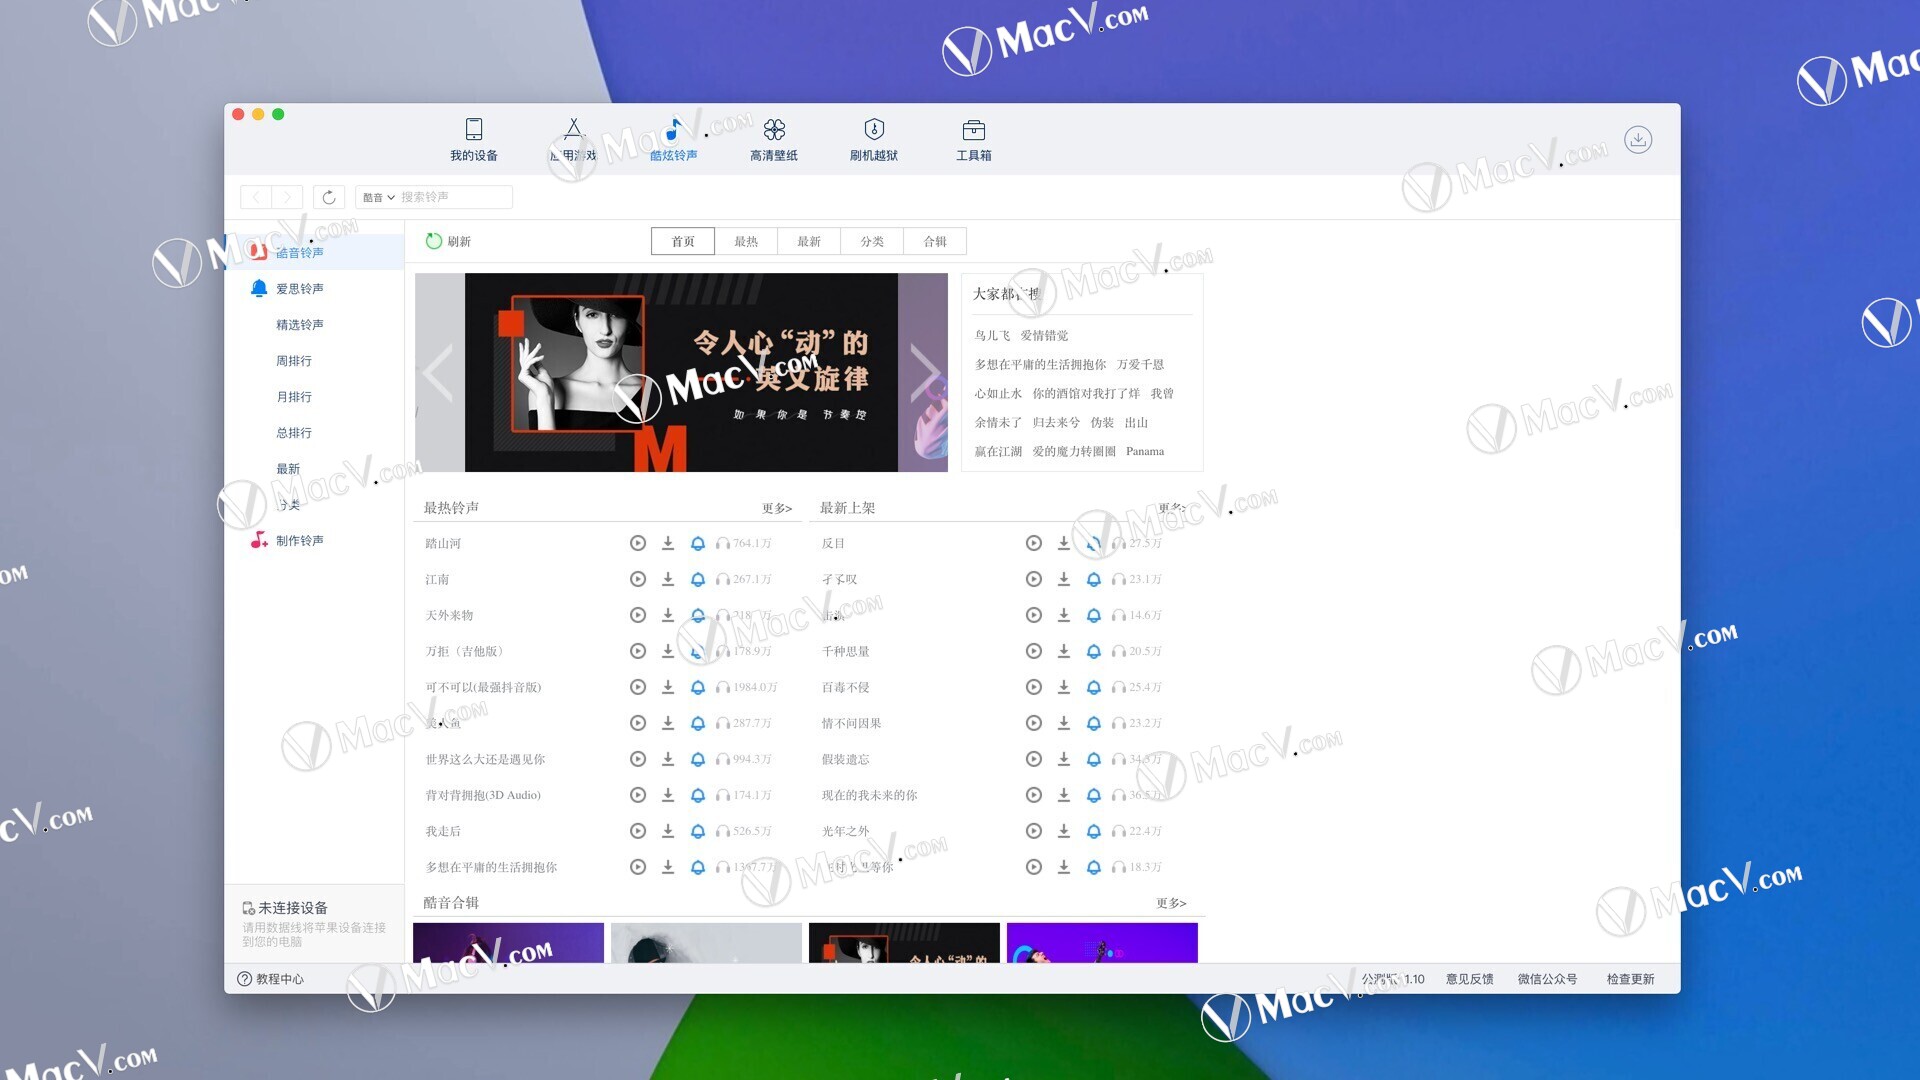Select 最新 in the left sidebar
The height and width of the screenshot is (1080, 1920).
point(288,469)
